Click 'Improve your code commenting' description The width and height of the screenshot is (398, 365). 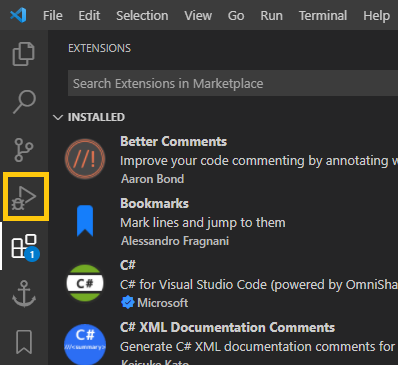(259, 161)
